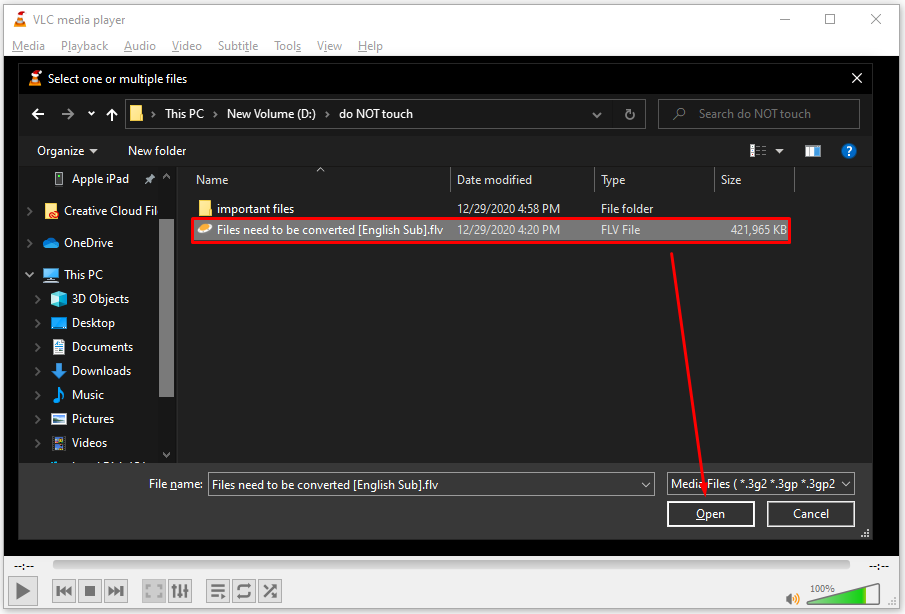
Task: Click the Cancel button
Action: click(x=810, y=514)
